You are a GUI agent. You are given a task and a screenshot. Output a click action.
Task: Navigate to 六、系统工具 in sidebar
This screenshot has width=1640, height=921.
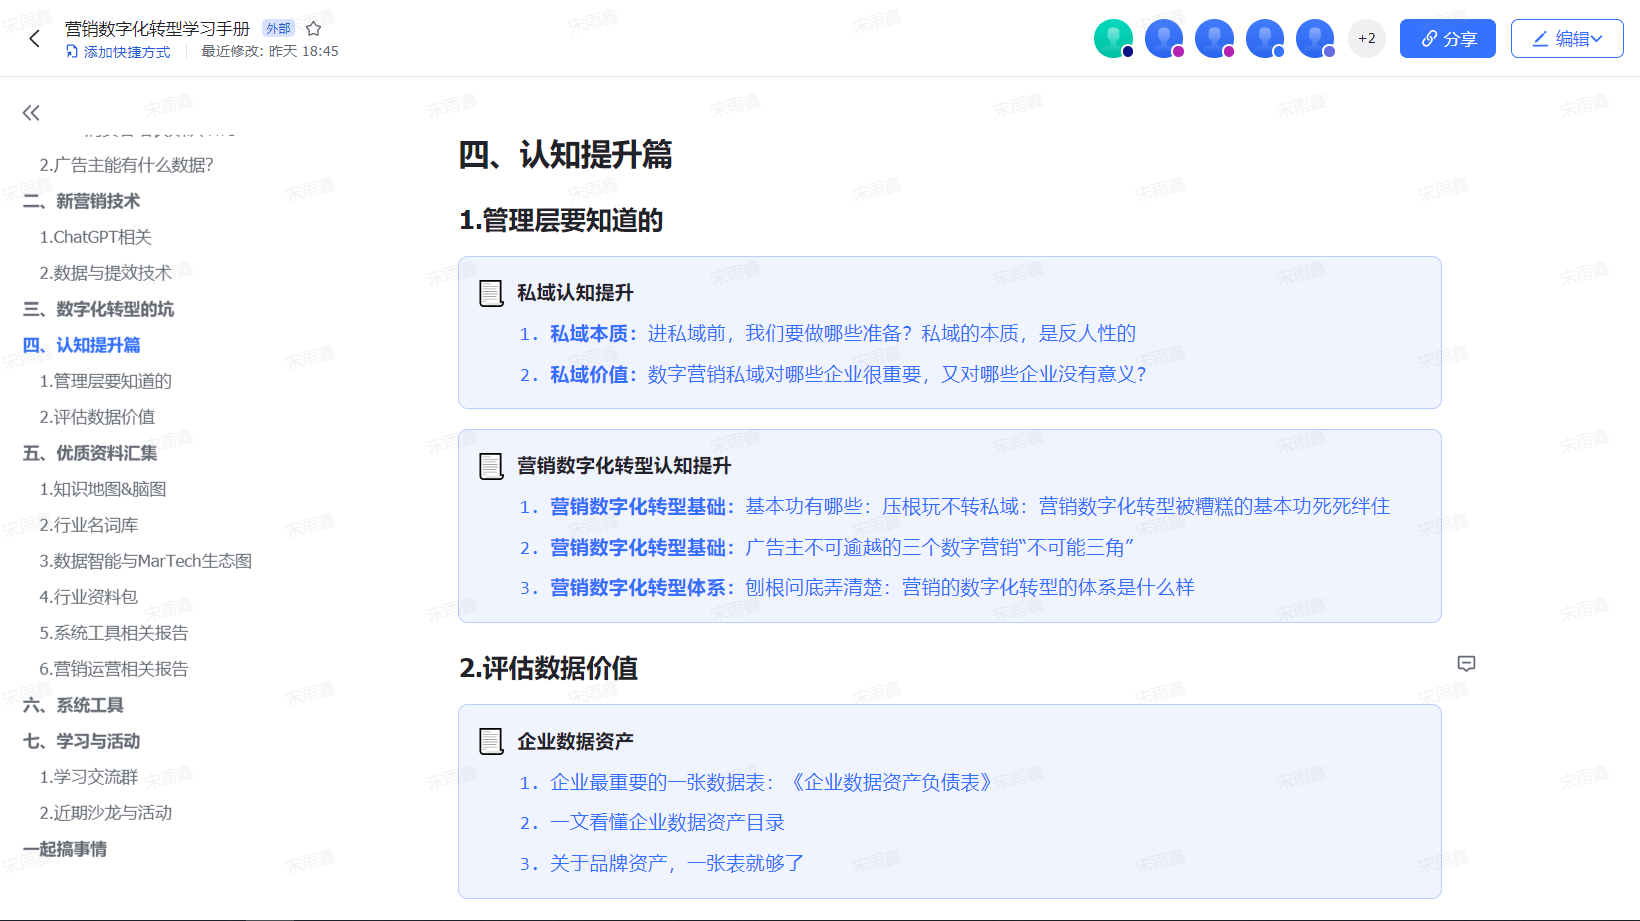tap(73, 705)
